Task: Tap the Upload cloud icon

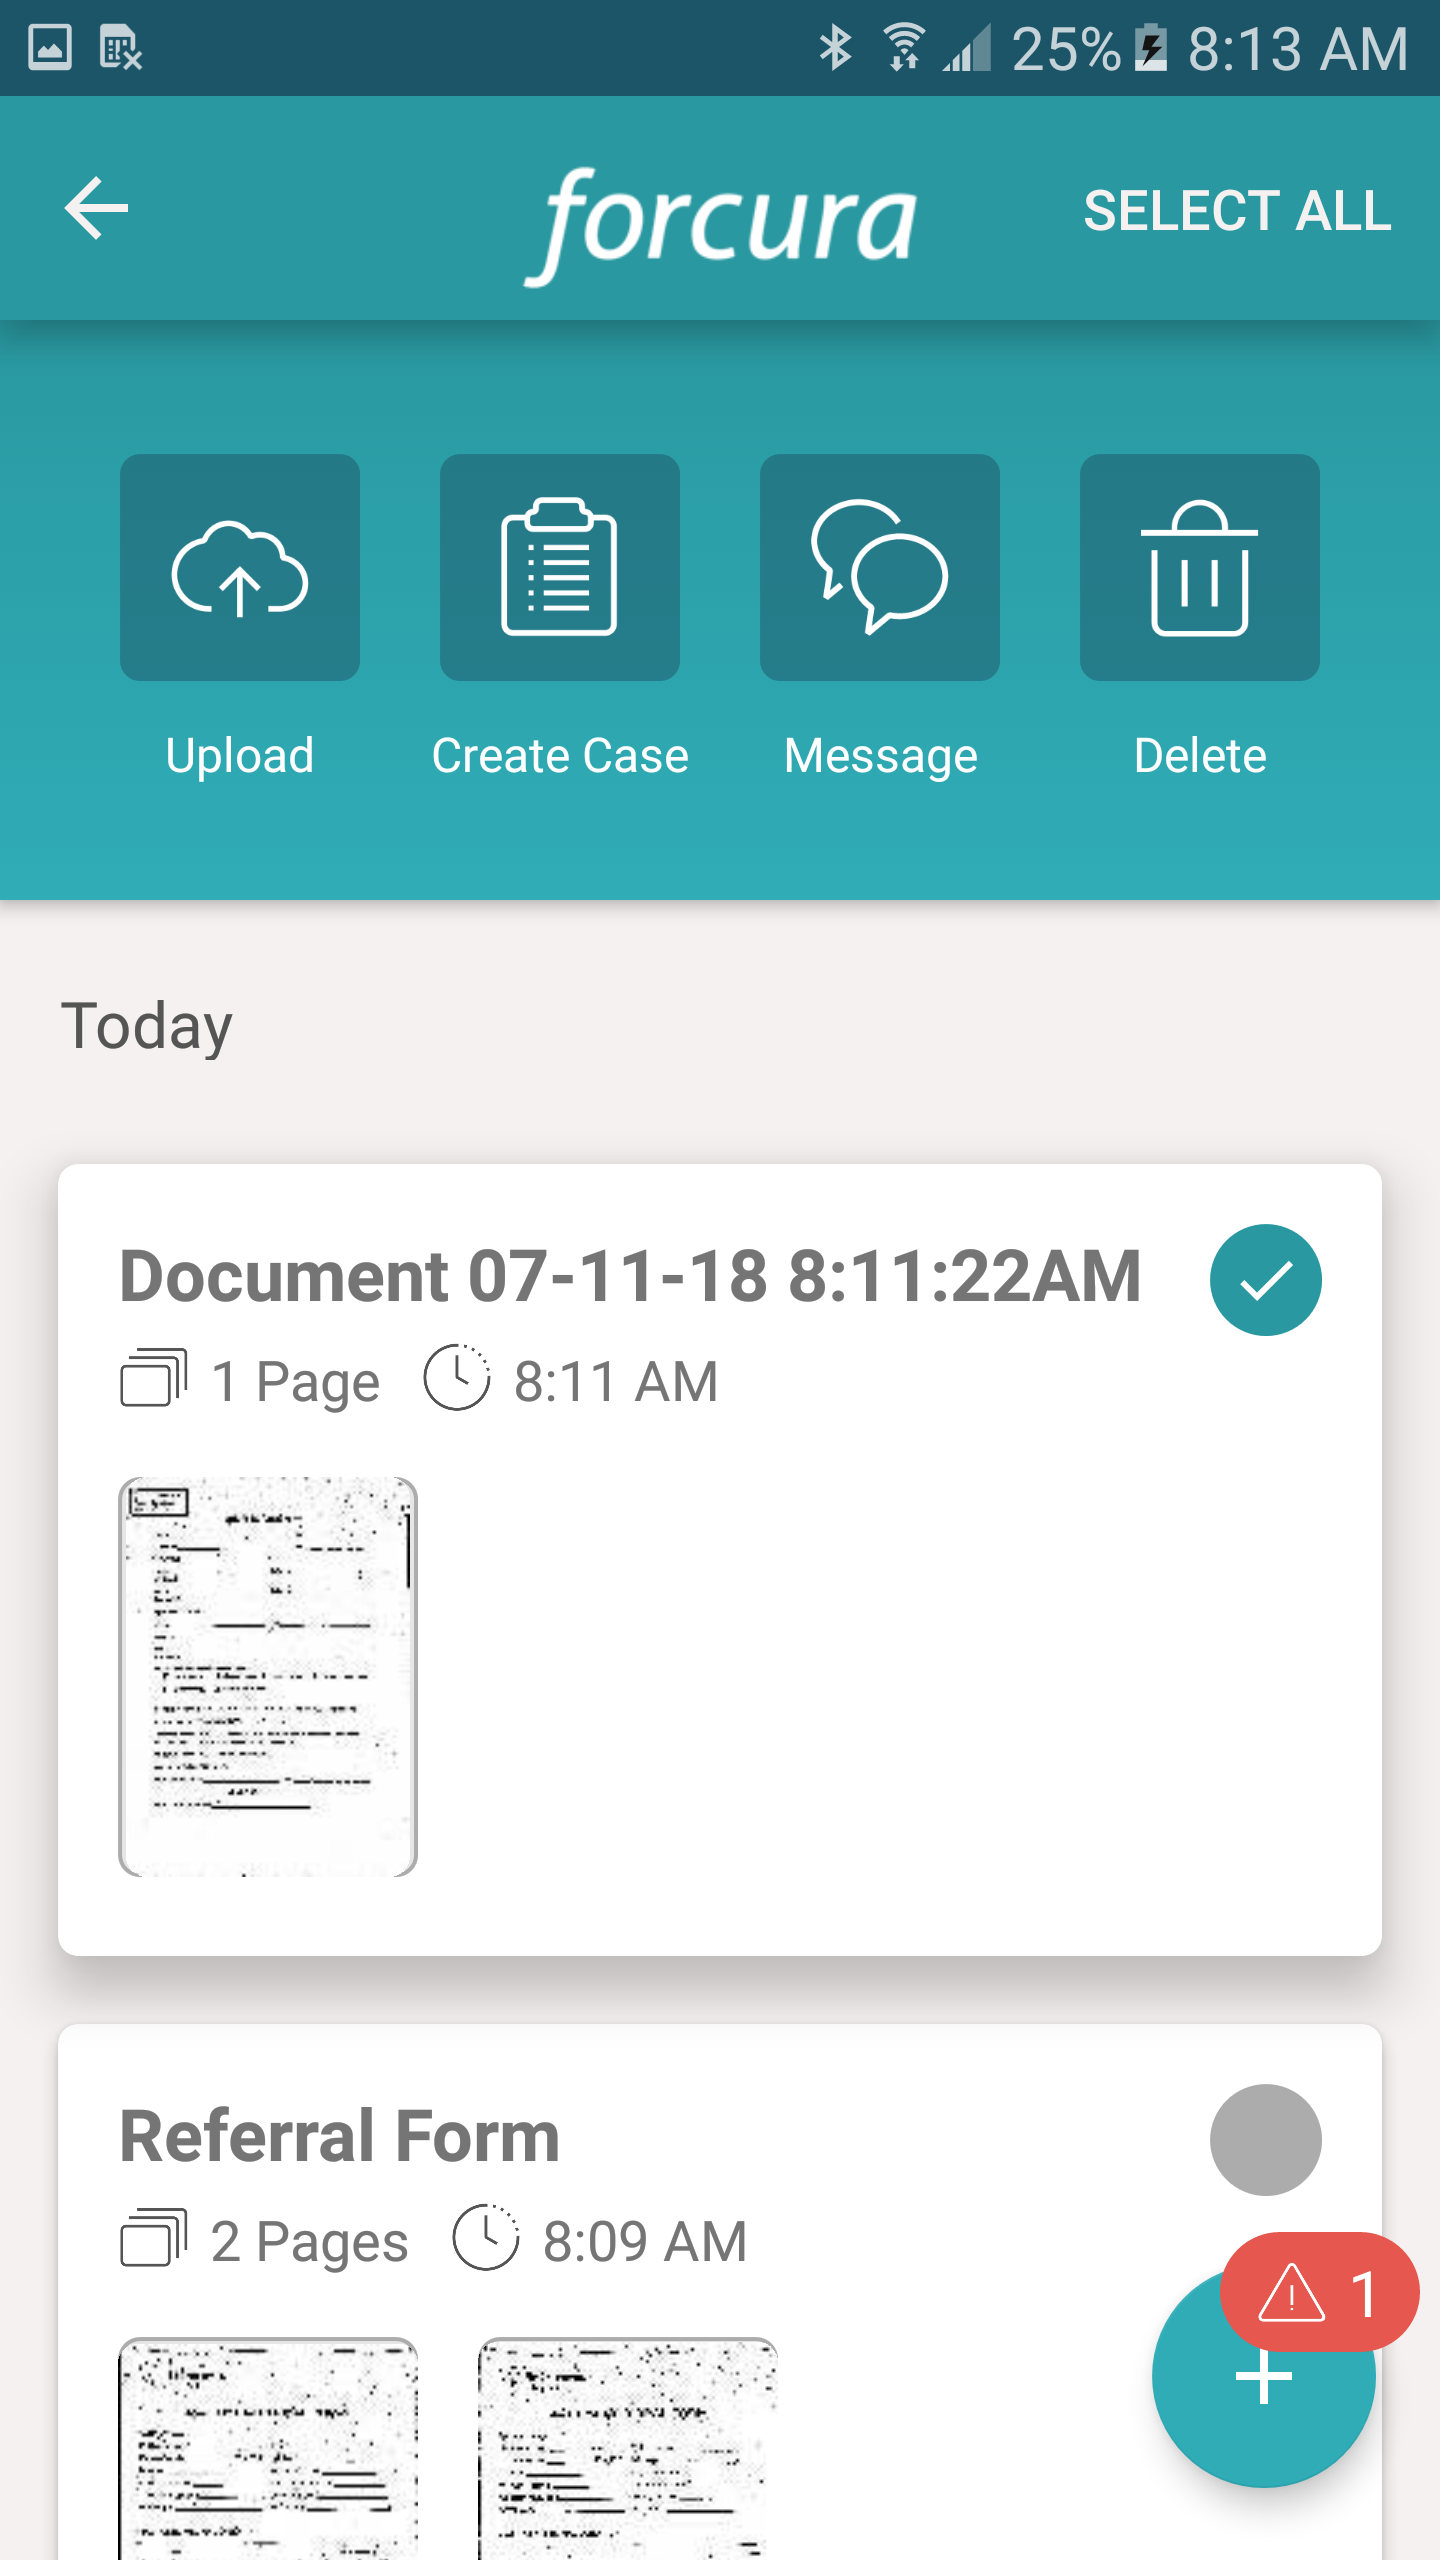Action: point(240,567)
